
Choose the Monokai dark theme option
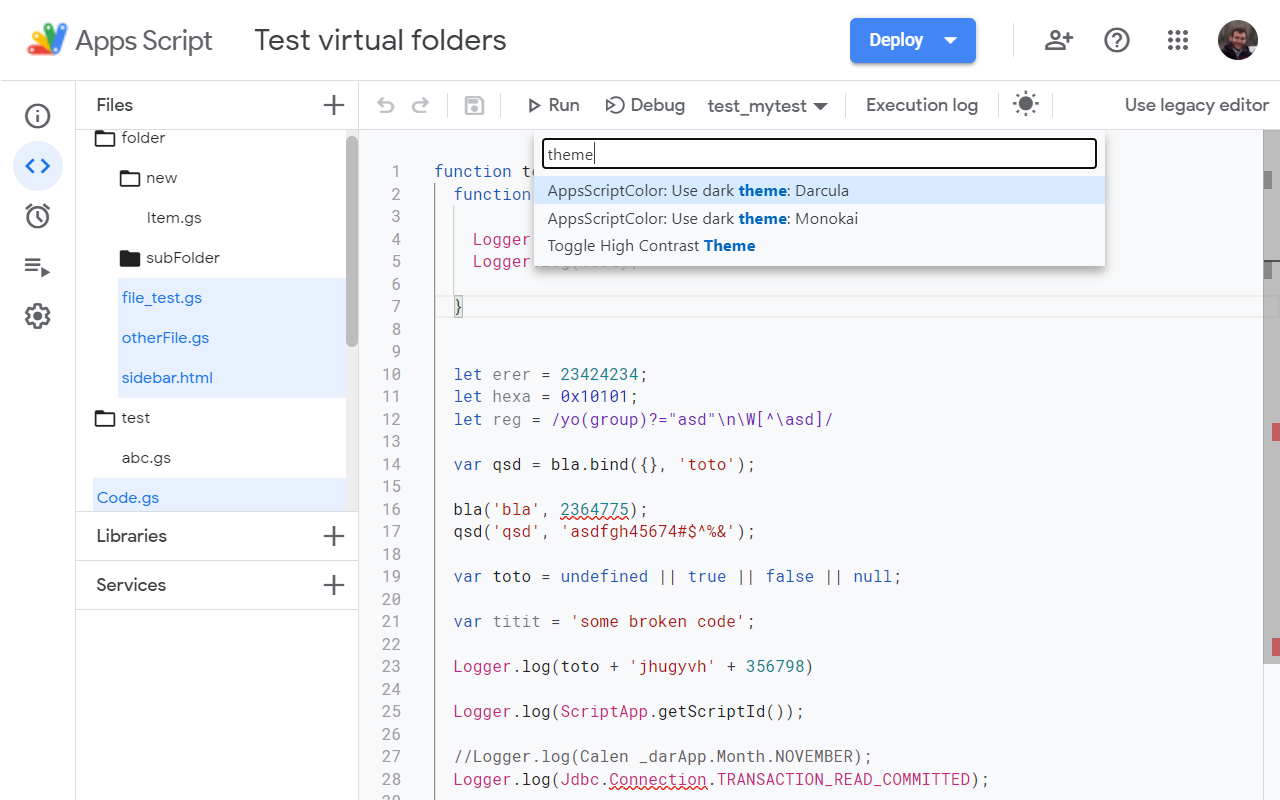coord(704,218)
